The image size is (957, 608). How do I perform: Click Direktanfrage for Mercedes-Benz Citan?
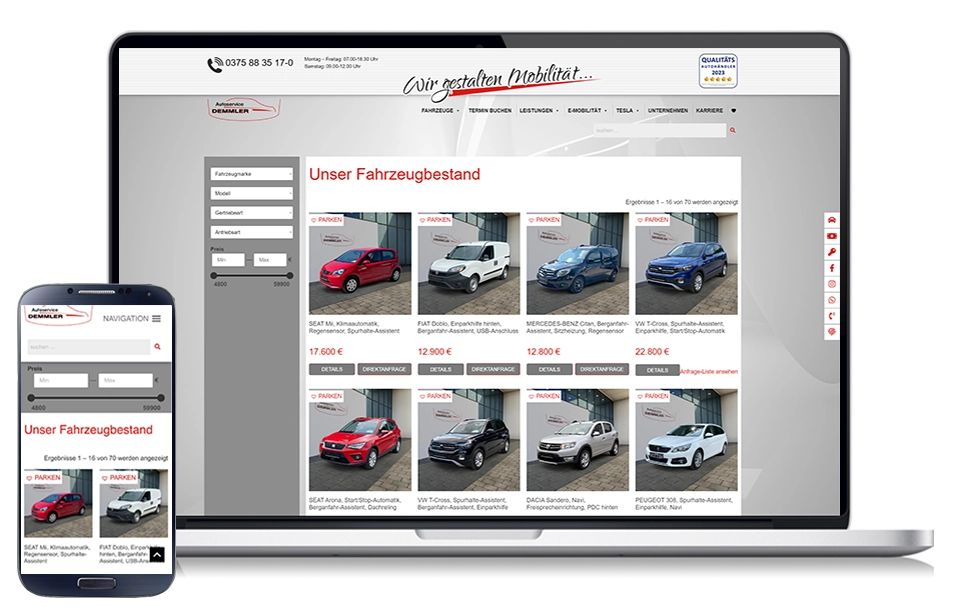[601, 369]
